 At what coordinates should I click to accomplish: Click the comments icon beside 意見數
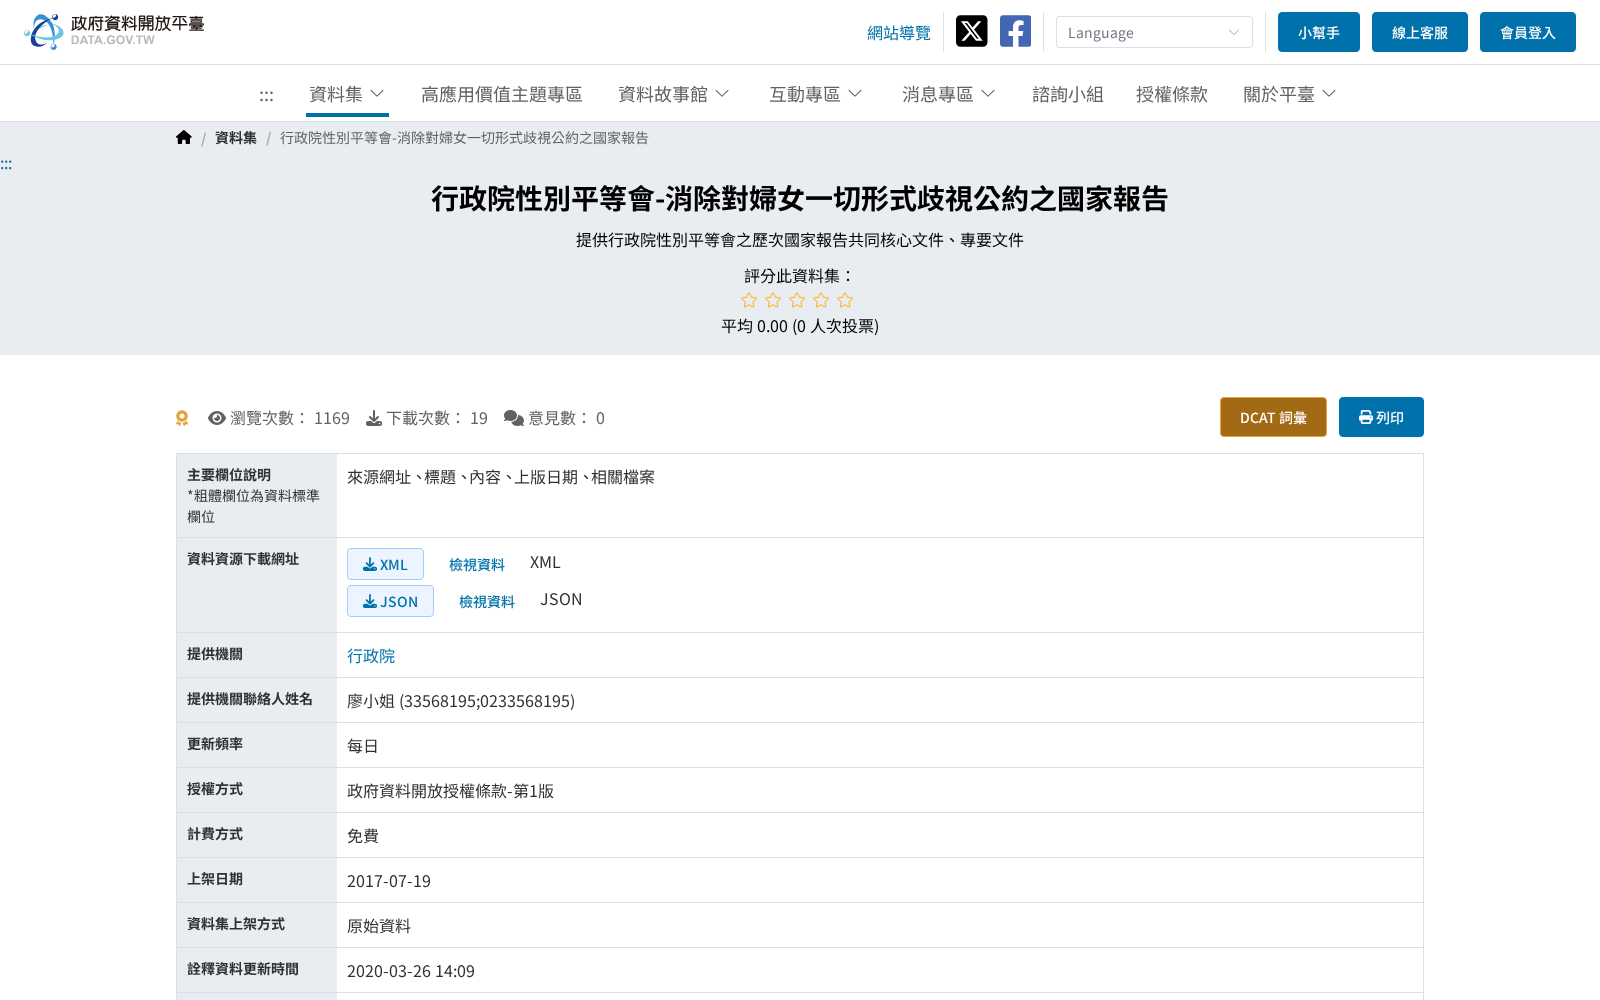[514, 418]
